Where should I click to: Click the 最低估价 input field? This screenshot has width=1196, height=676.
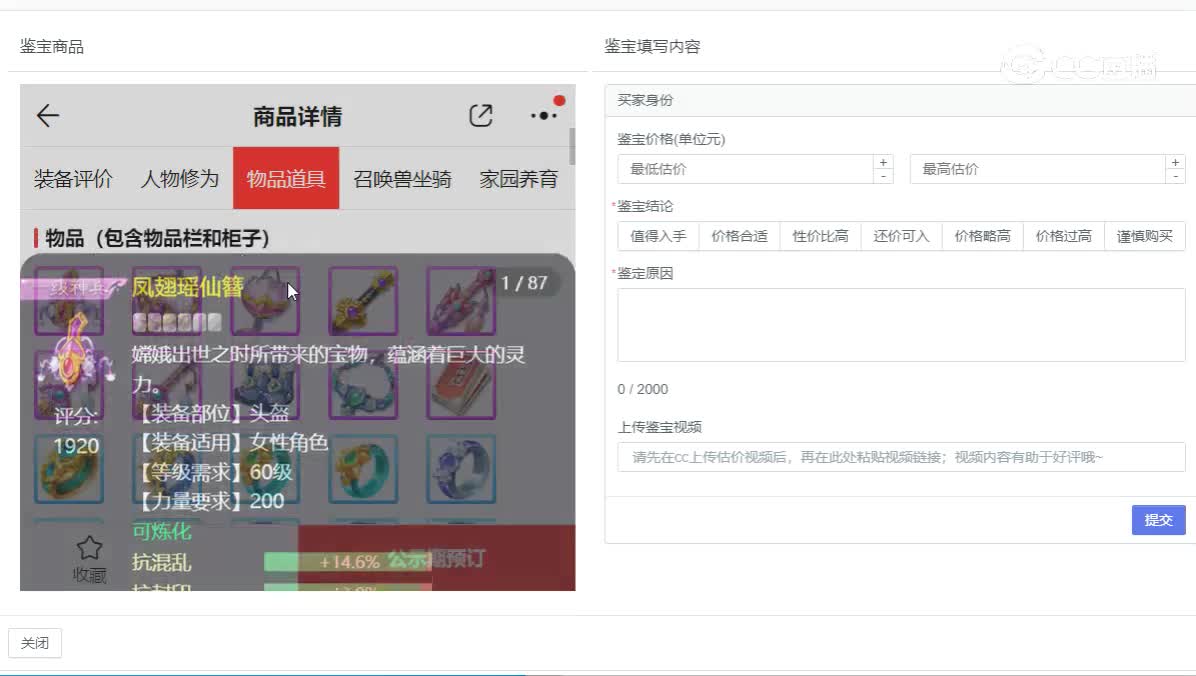(745, 169)
